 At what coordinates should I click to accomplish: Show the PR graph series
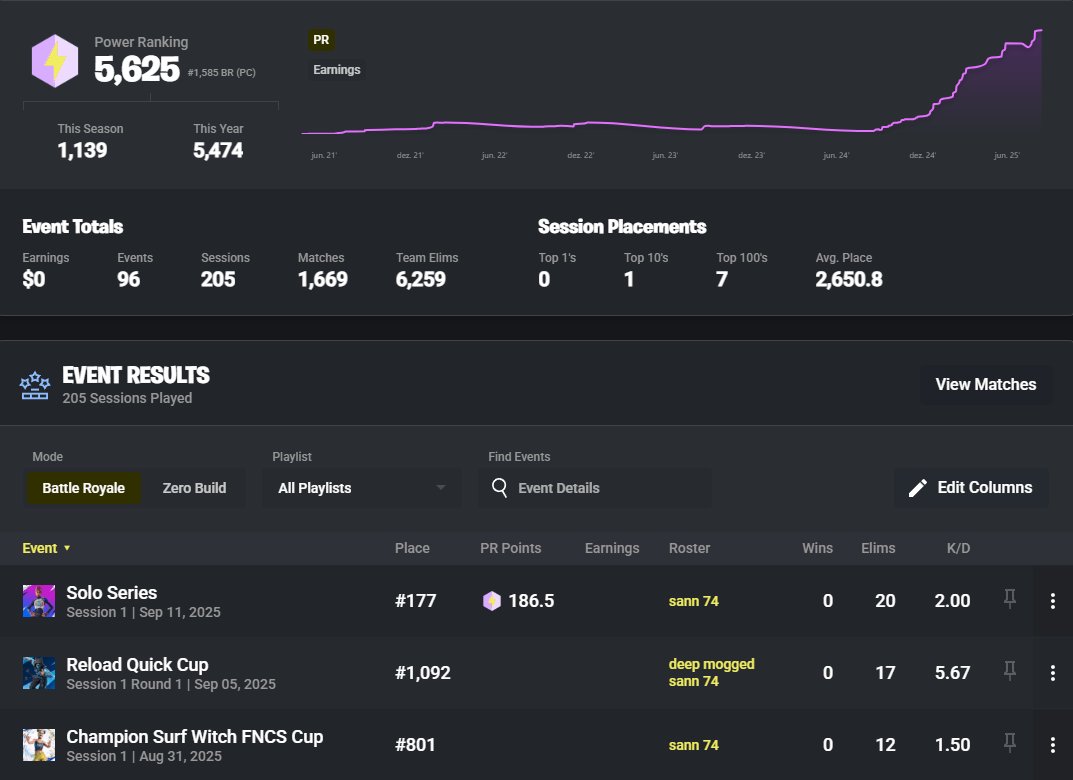pos(321,40)
